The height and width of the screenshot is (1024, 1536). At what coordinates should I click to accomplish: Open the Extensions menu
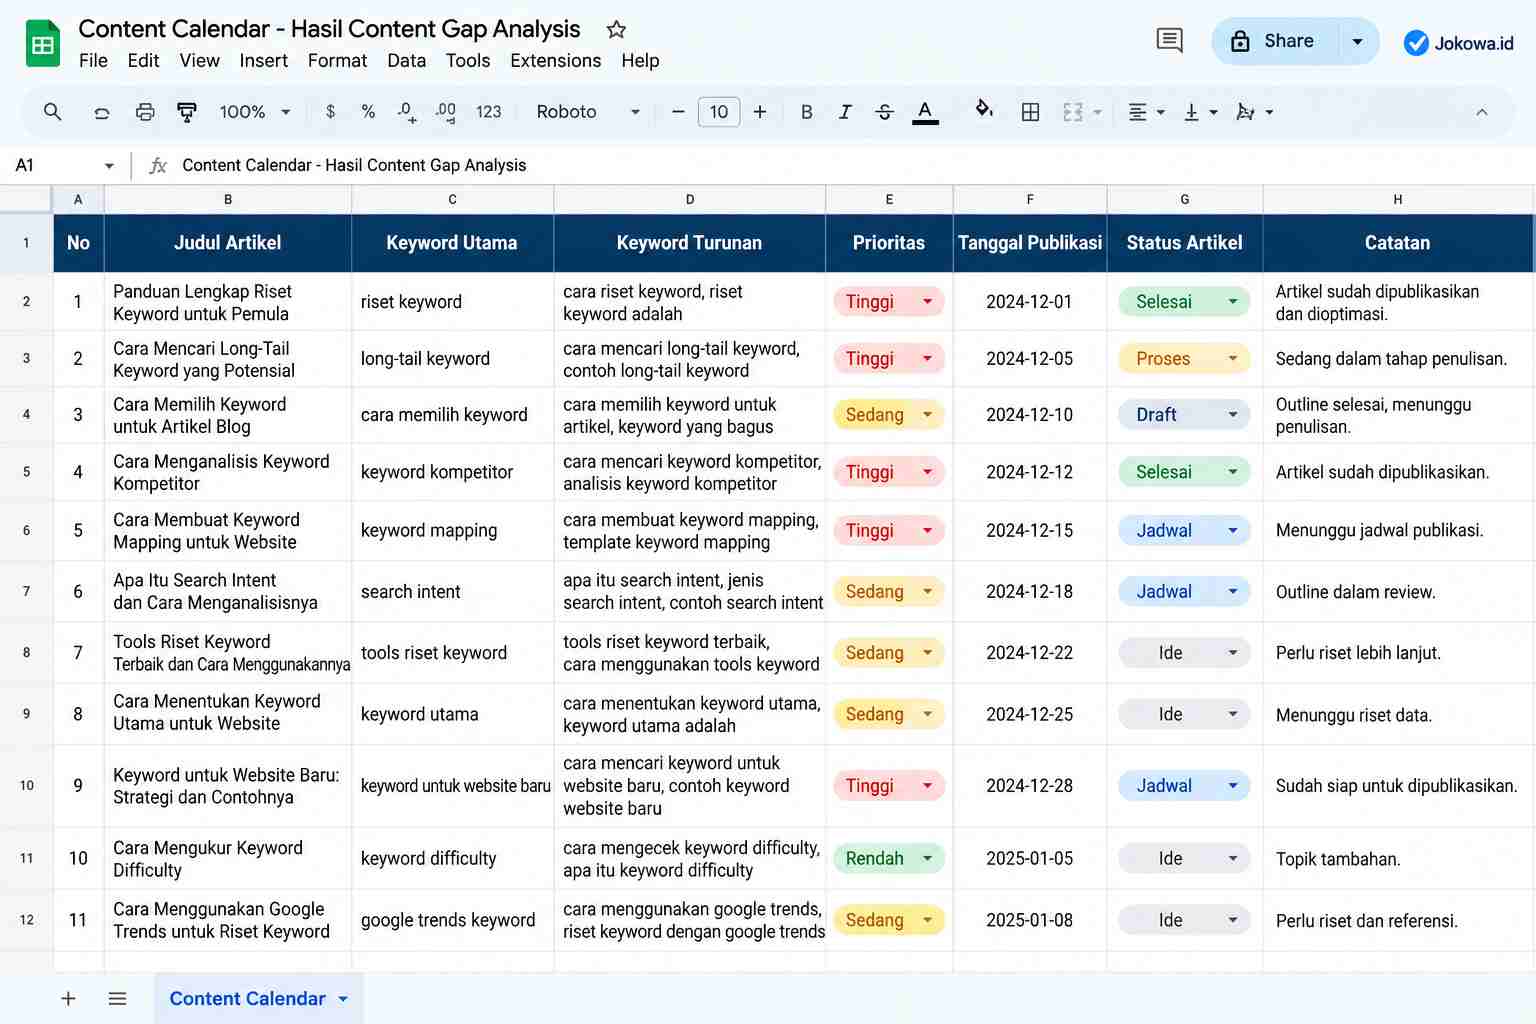point(555,61)
